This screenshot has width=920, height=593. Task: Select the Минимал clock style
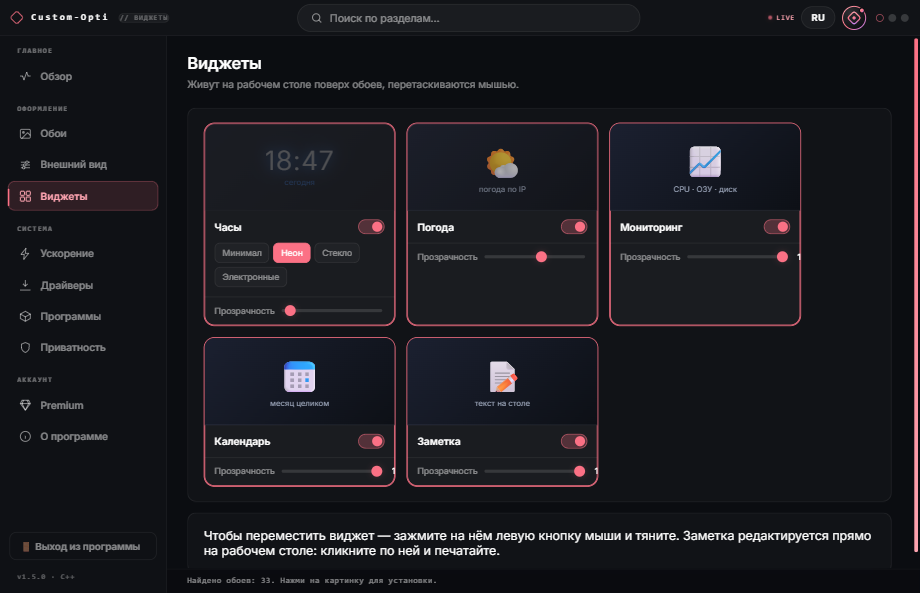[x=242, y=253]
